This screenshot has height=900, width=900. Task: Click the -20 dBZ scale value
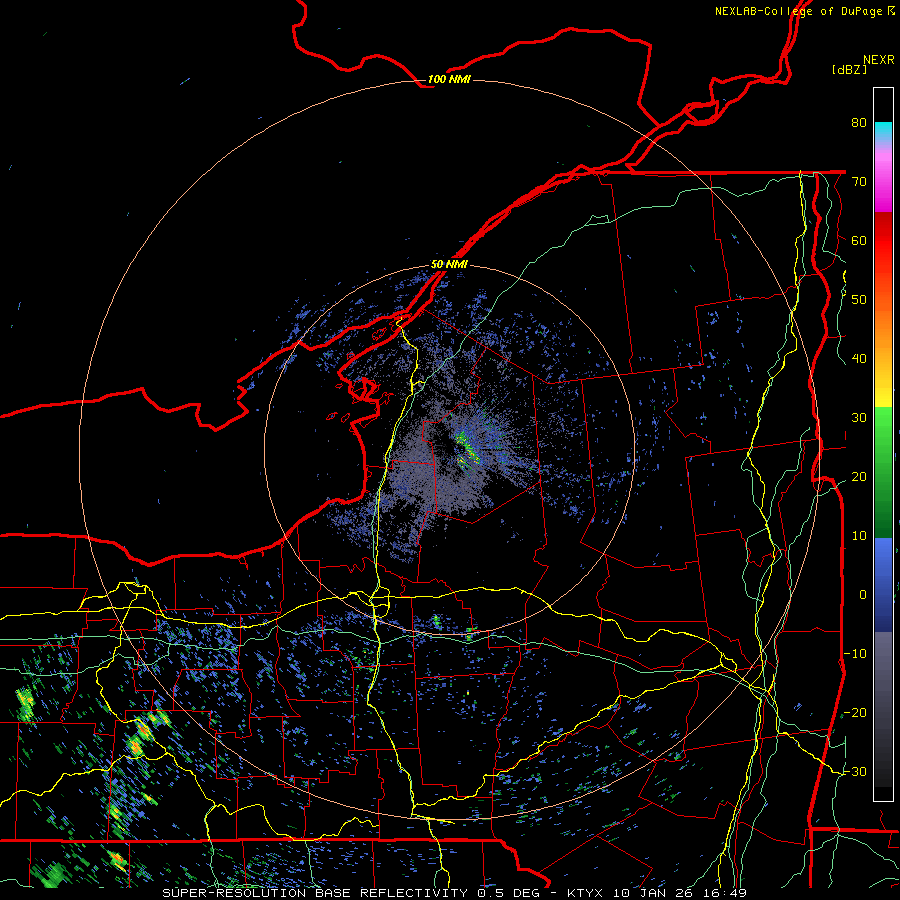(x=855, y=712)
